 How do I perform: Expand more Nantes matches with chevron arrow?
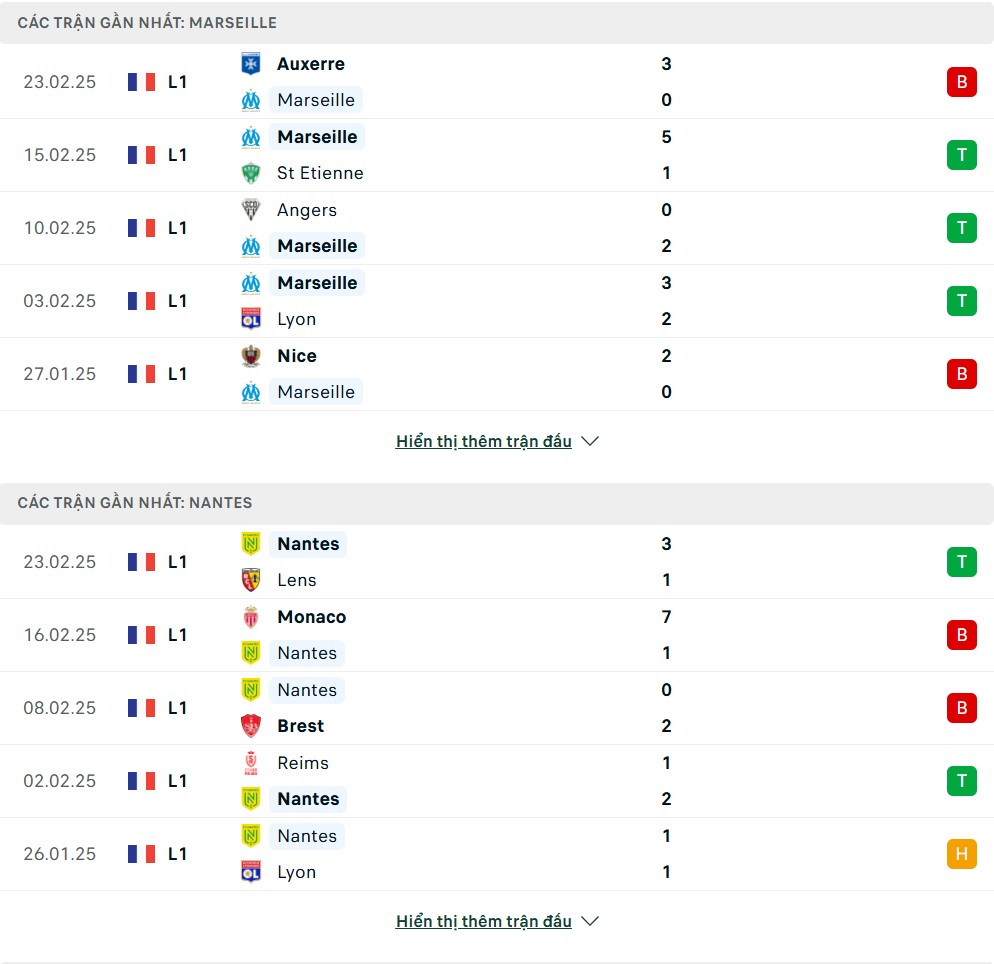pos(590,921)
